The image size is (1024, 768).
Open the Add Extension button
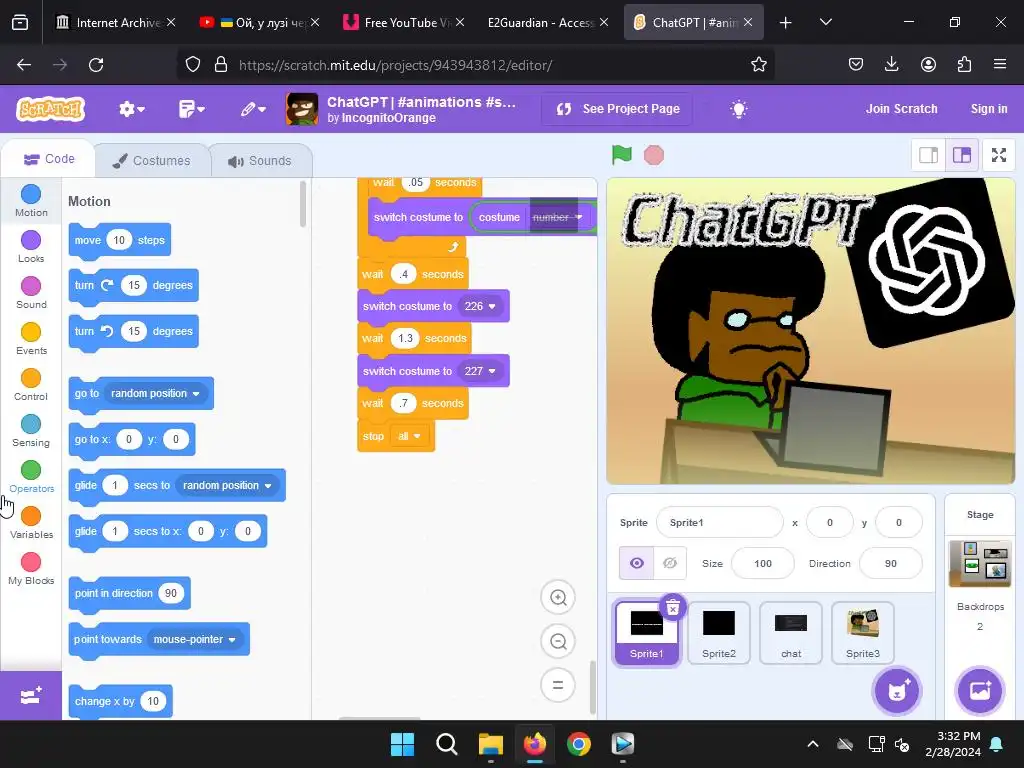click(31, 696)
